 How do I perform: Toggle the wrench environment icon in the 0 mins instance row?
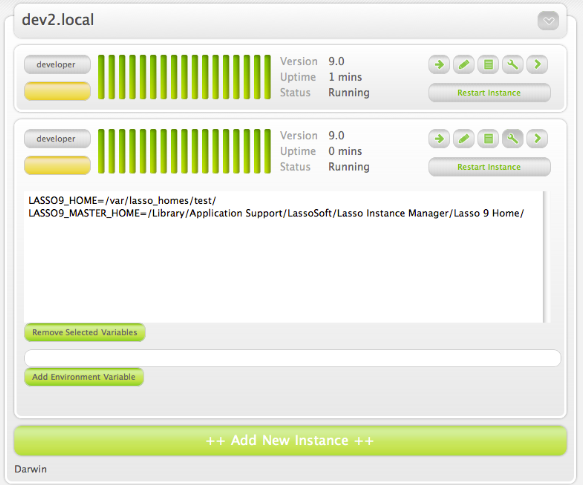click(513, 139)
